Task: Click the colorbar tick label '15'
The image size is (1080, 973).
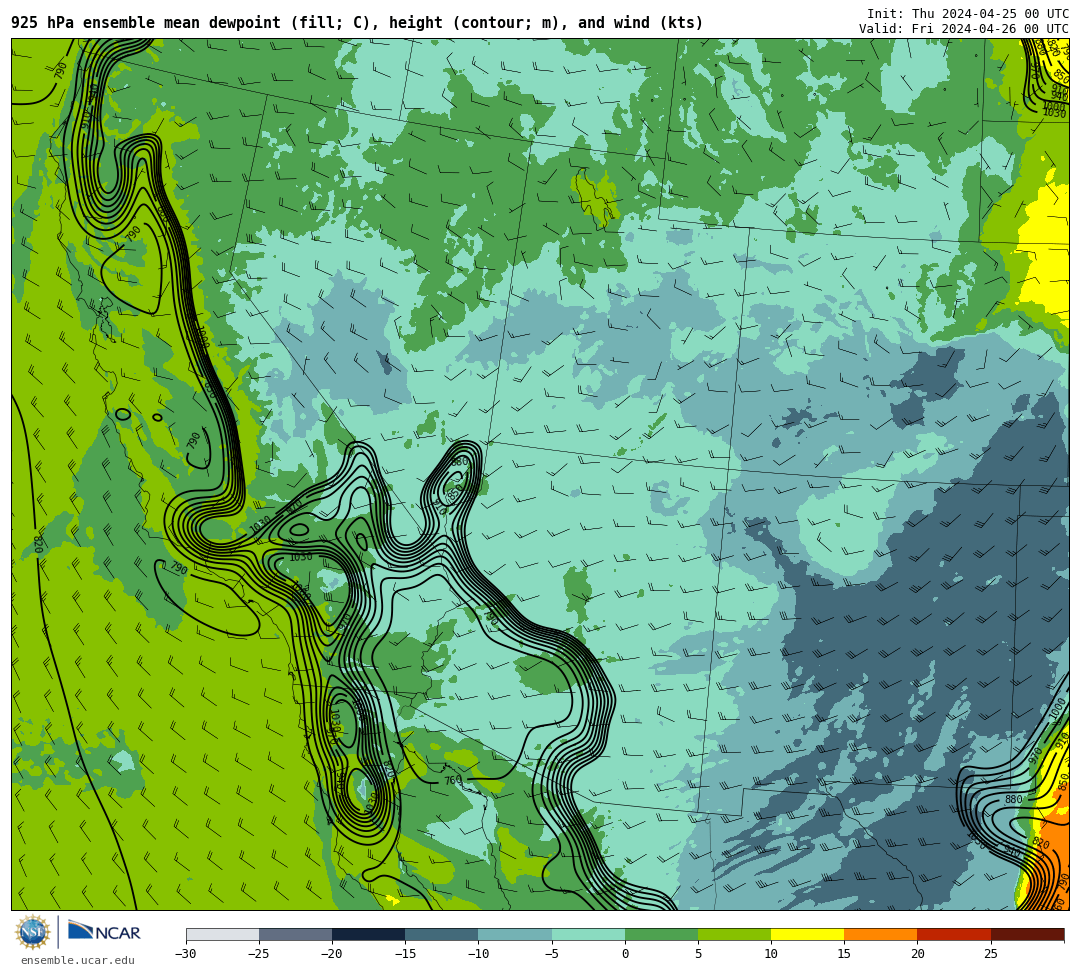Action: click(x=844, y=954)
